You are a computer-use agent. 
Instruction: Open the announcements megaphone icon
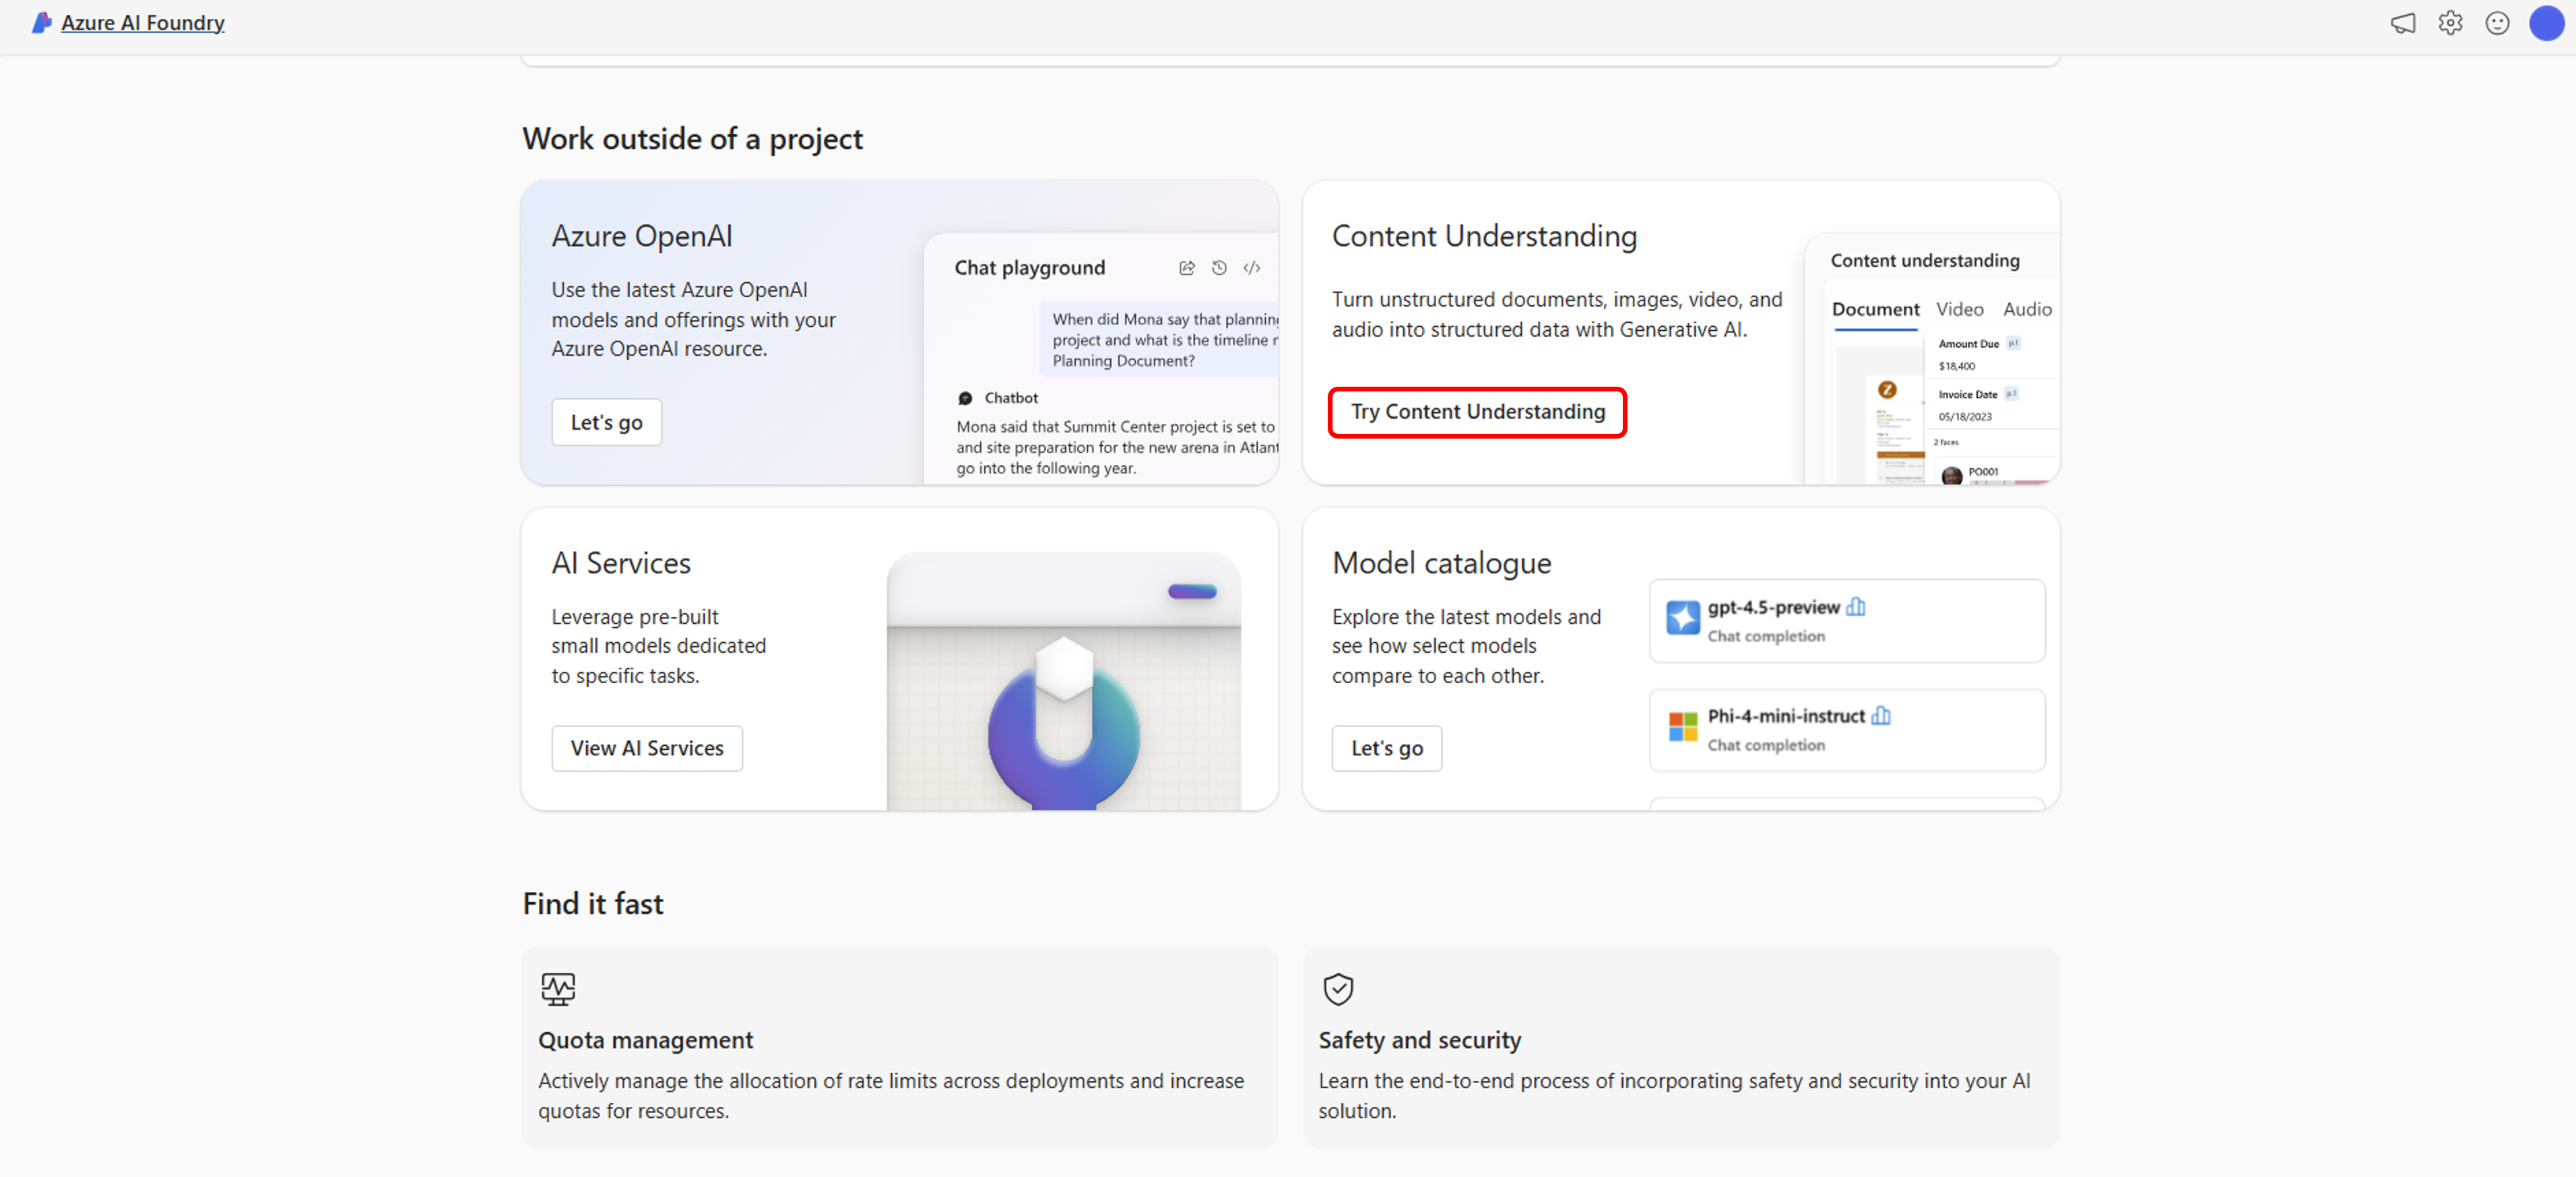tap(2402, 23)
